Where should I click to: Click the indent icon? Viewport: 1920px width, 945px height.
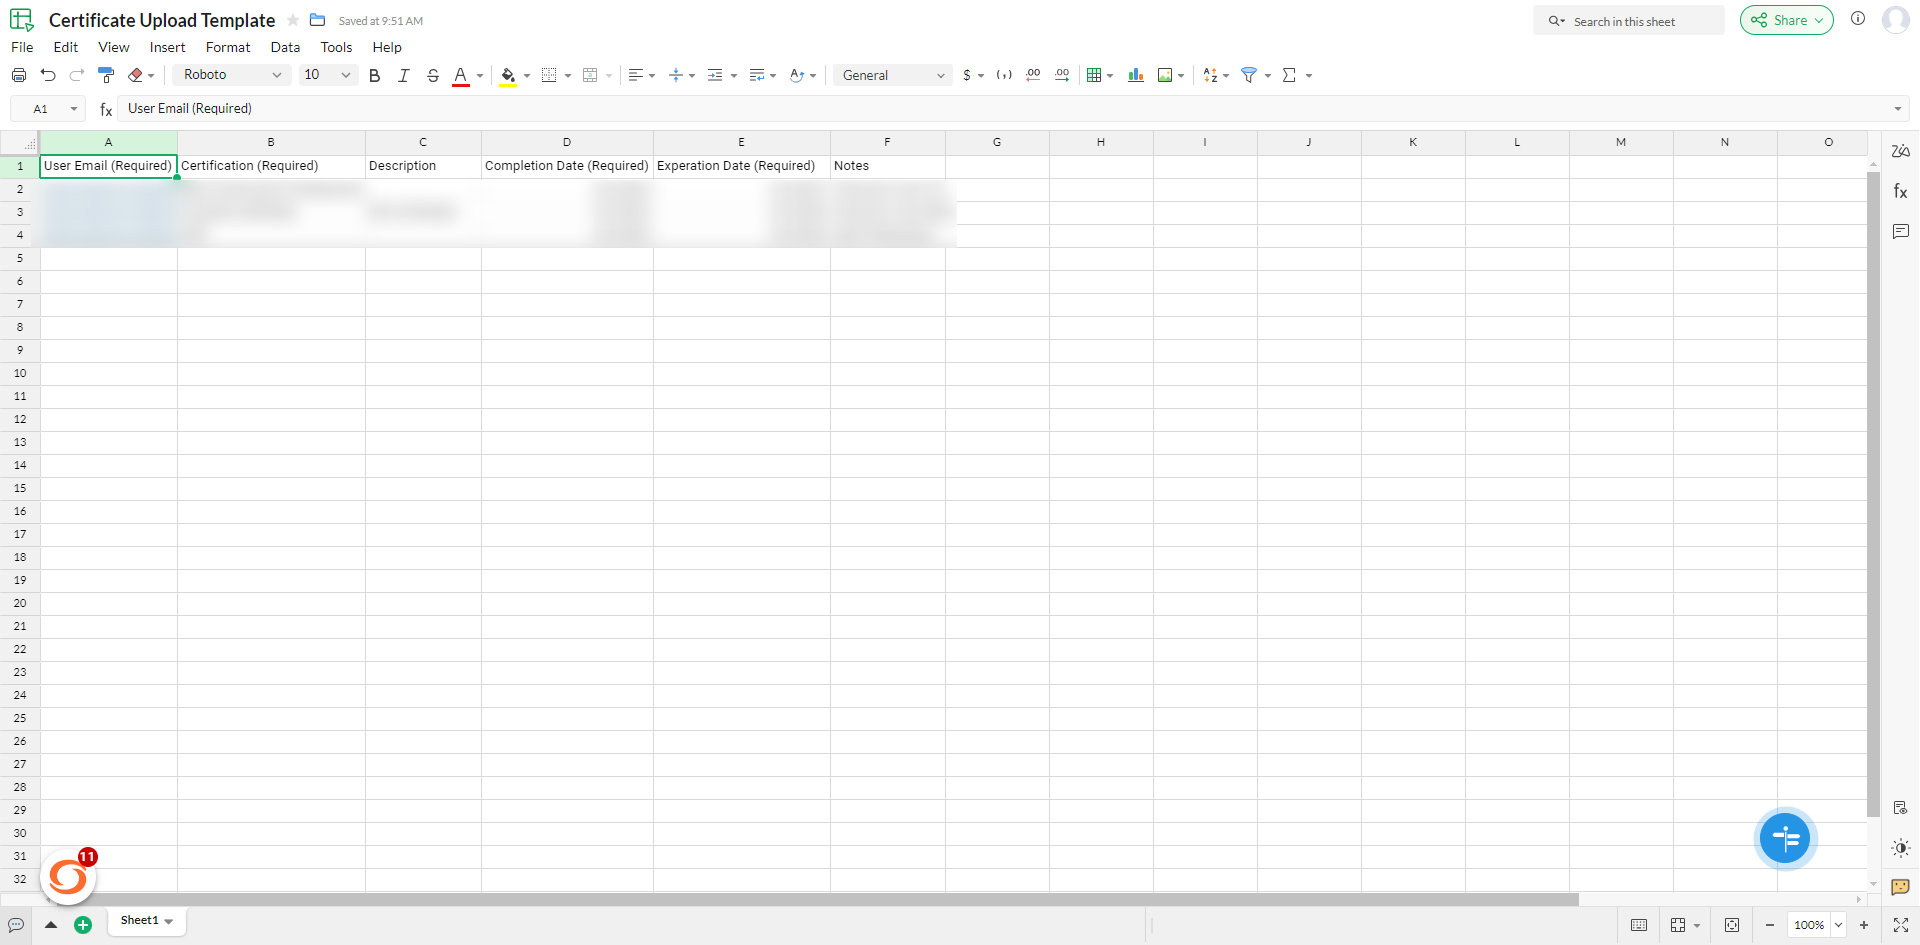click(715, 75)
